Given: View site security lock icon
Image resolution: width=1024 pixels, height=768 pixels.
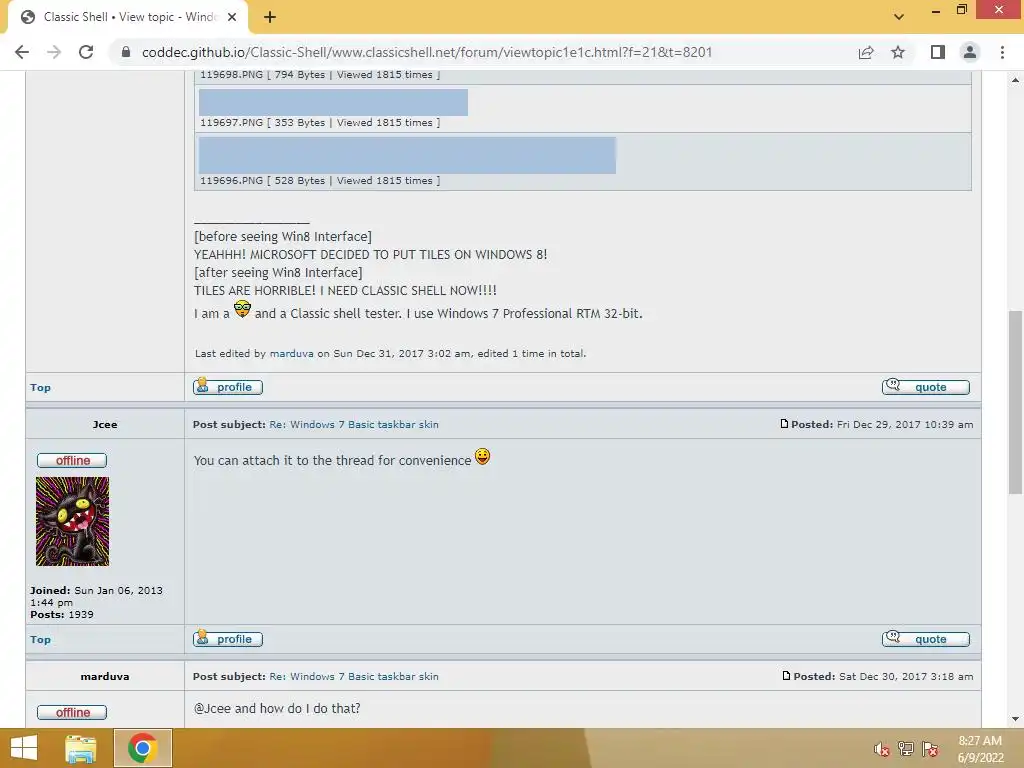Looking at the screenshot, I should [126, 52].
